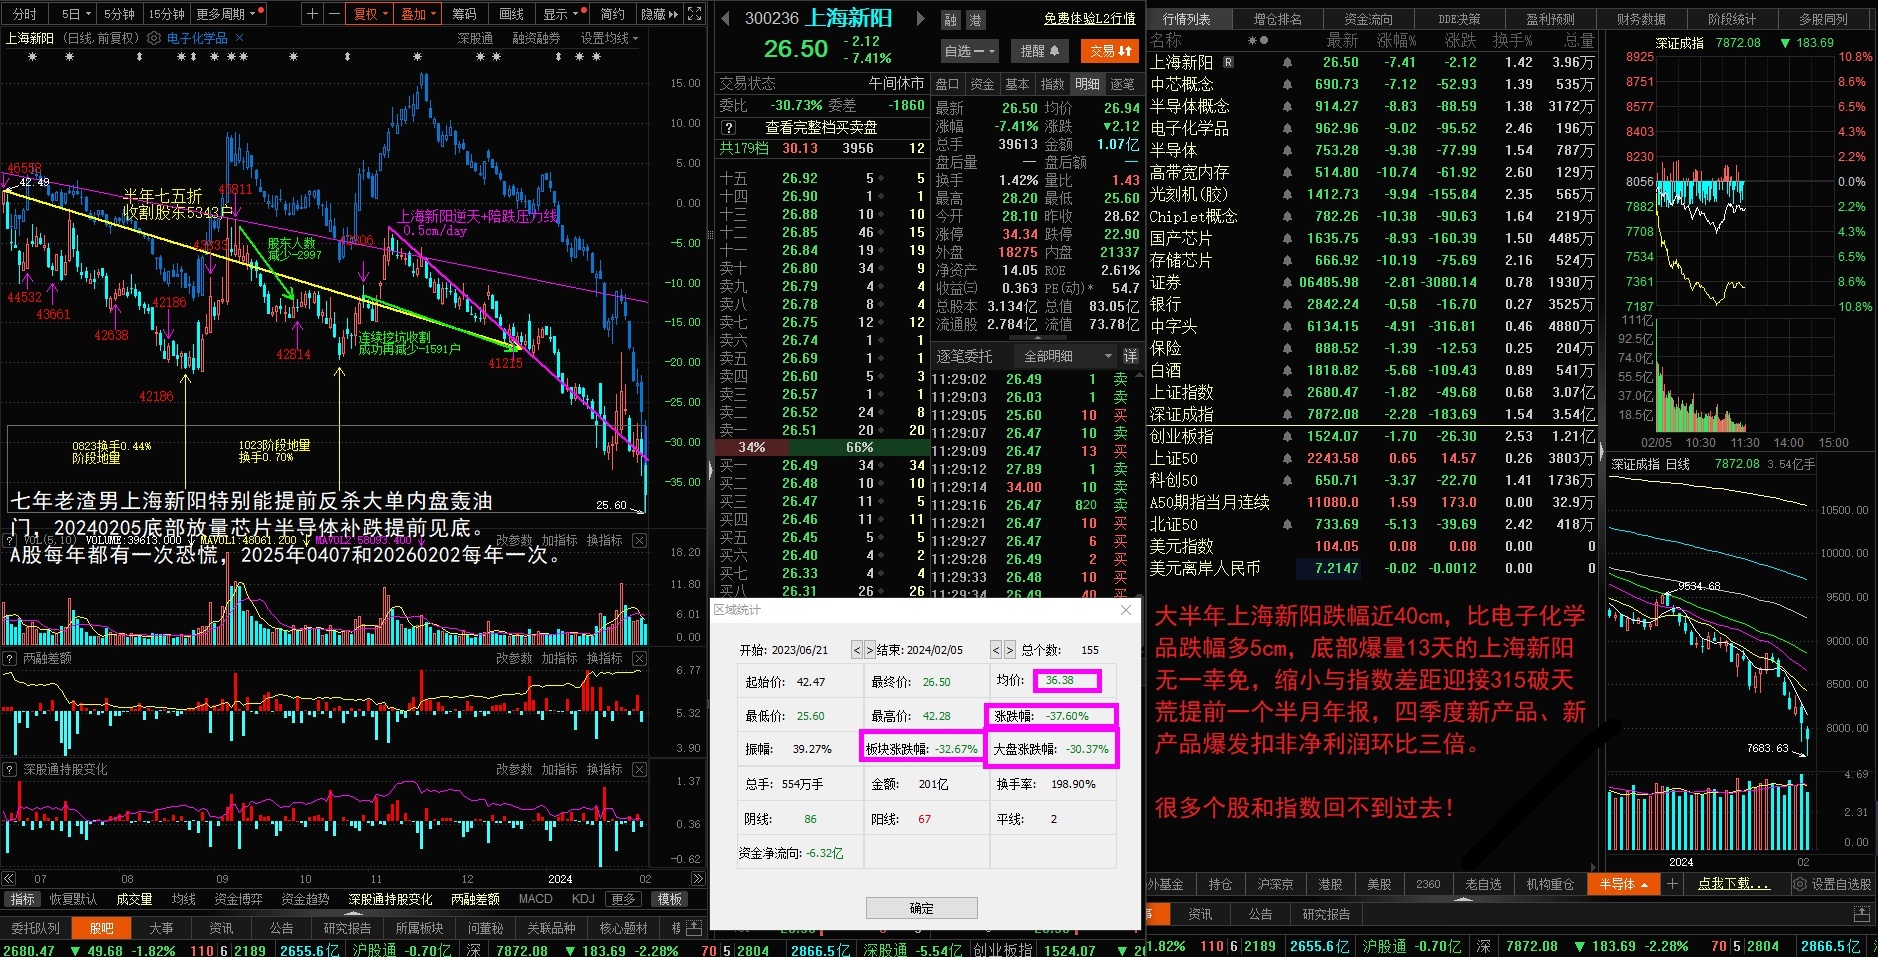
Task: Zoom out the chart with minus icon
Action: 333,14
